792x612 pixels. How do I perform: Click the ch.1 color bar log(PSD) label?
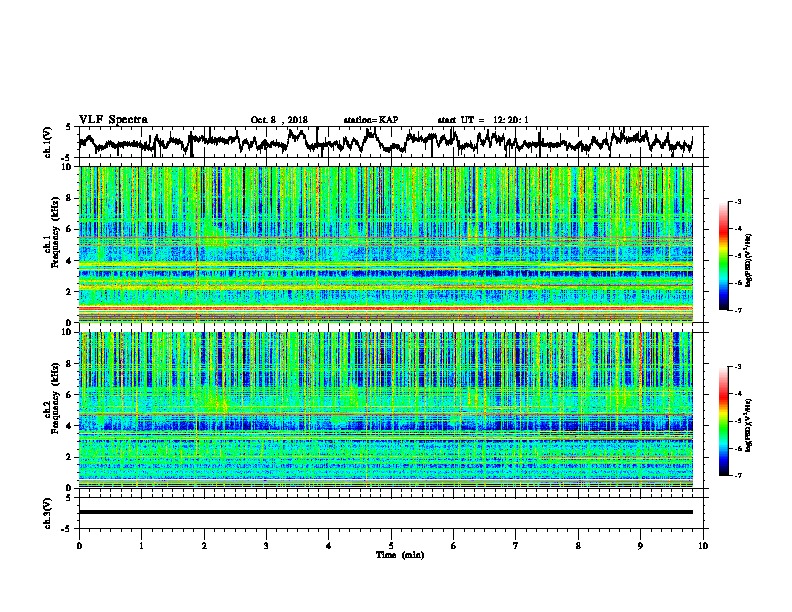click(x=749, y=260)
